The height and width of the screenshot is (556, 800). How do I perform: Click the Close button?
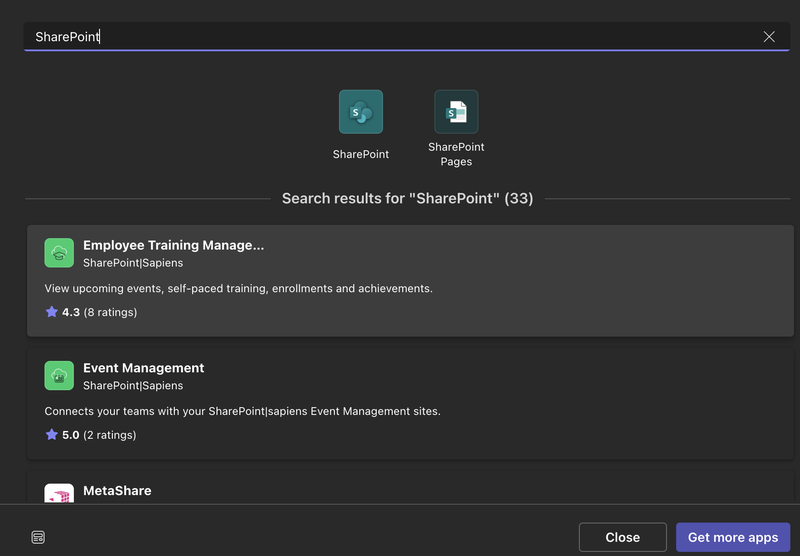(x=622, y=537)
